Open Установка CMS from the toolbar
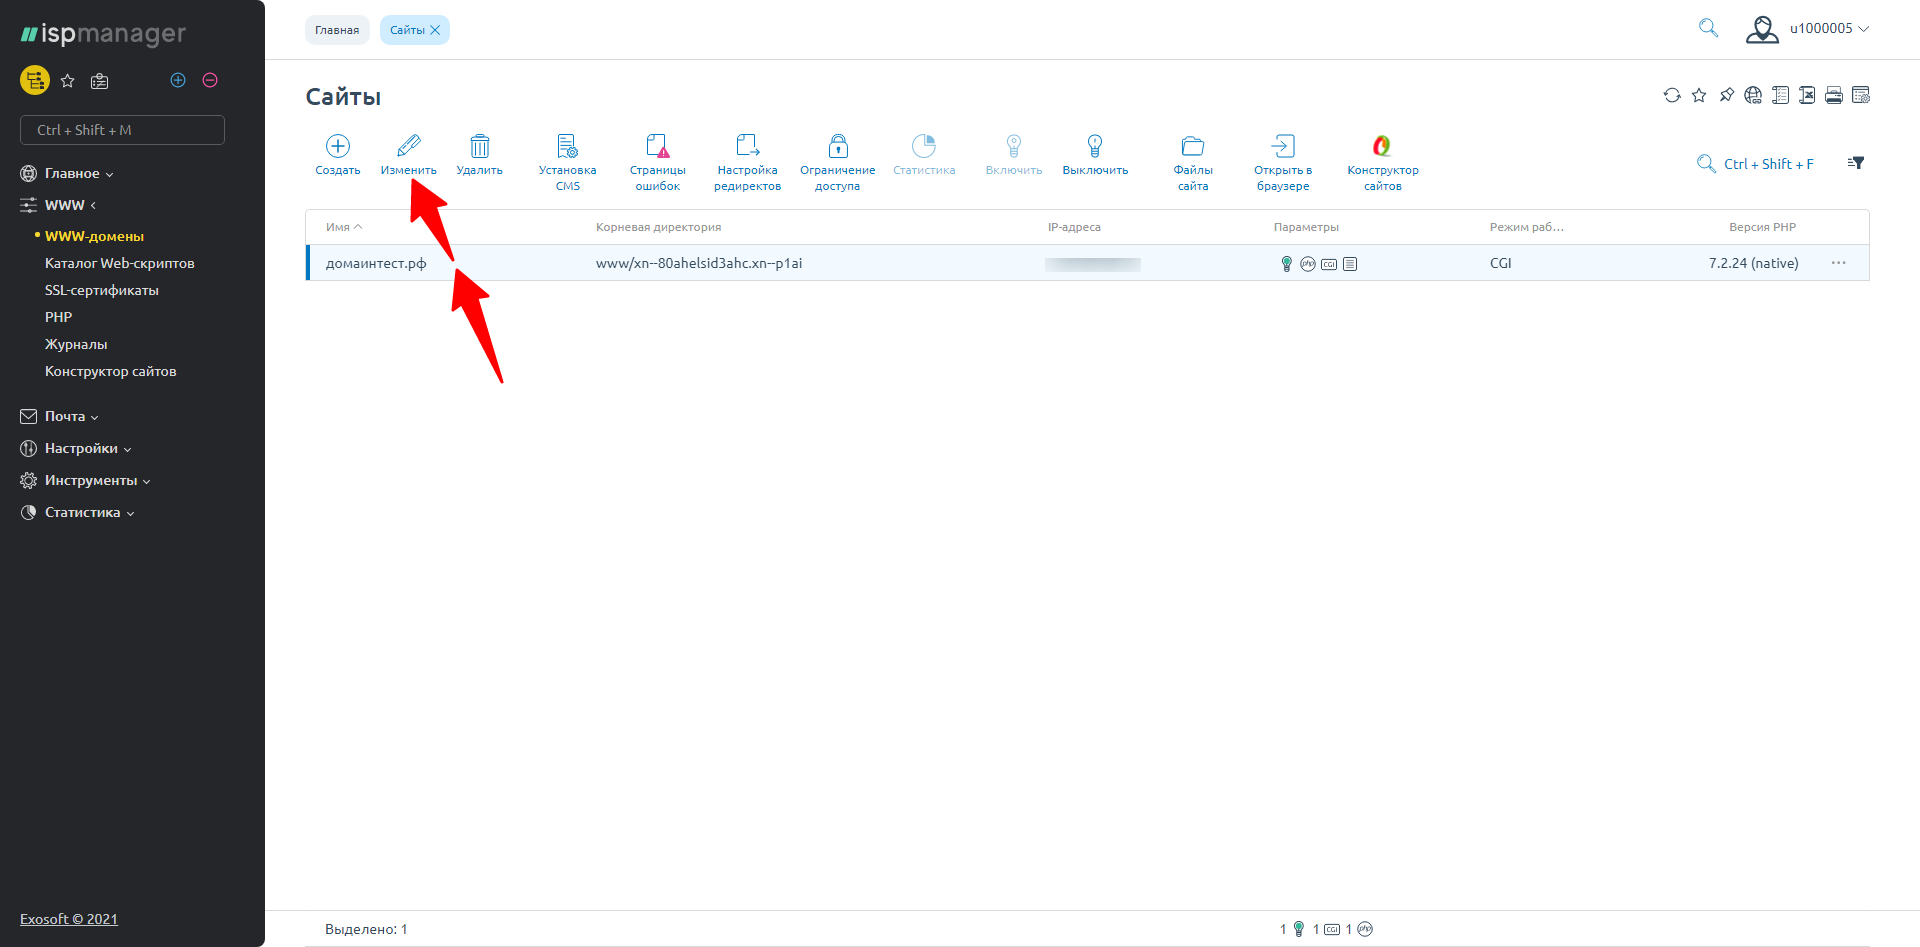The width and height of the screenshot is (1920, 947). [567, 147]
